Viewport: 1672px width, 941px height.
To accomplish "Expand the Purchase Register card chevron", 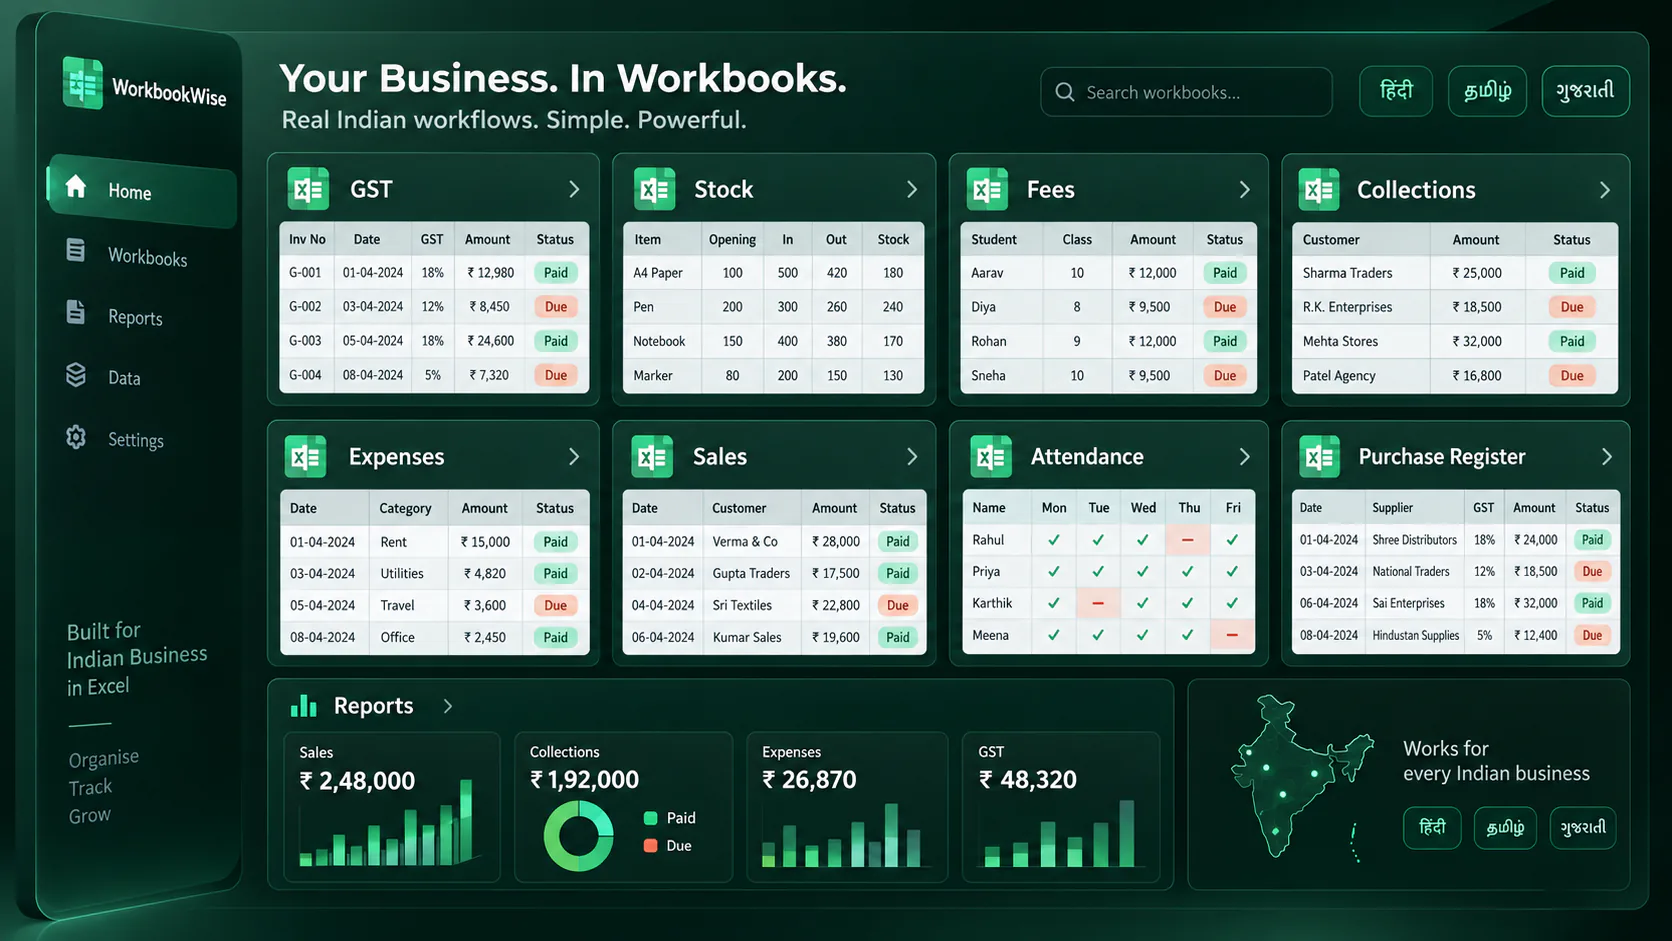I will [1607, 456].
